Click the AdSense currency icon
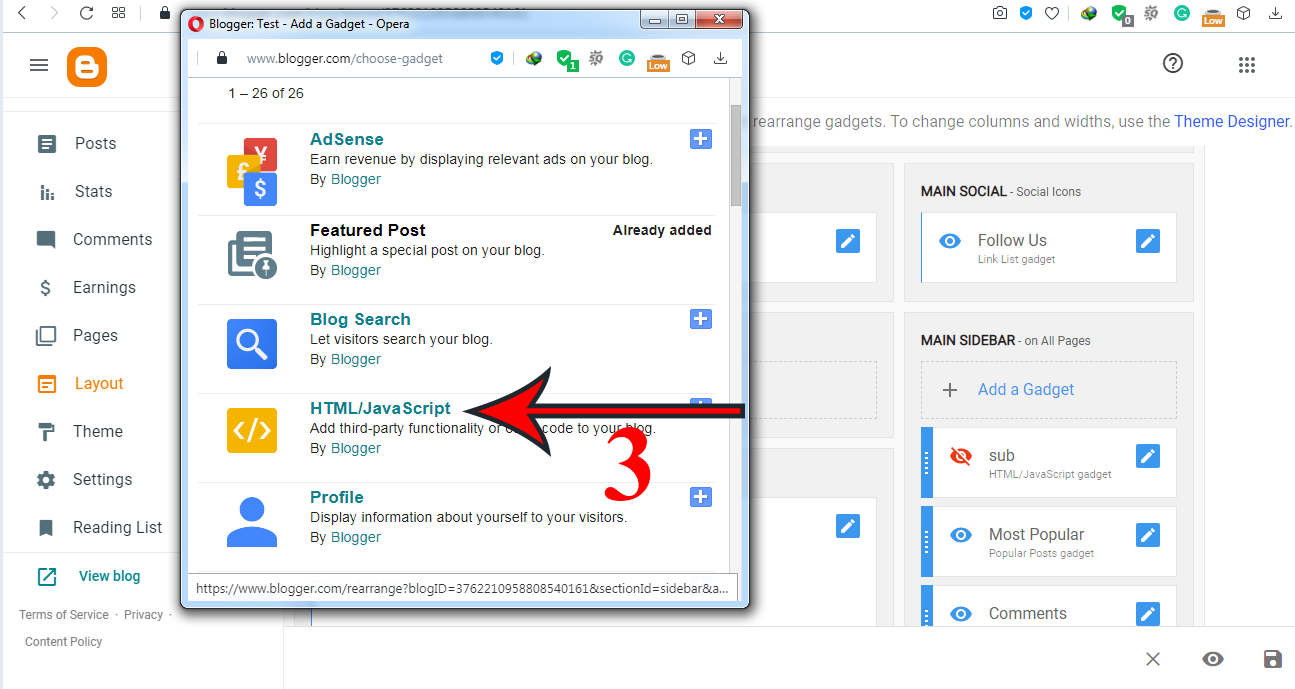 click(x=252, y=171)
